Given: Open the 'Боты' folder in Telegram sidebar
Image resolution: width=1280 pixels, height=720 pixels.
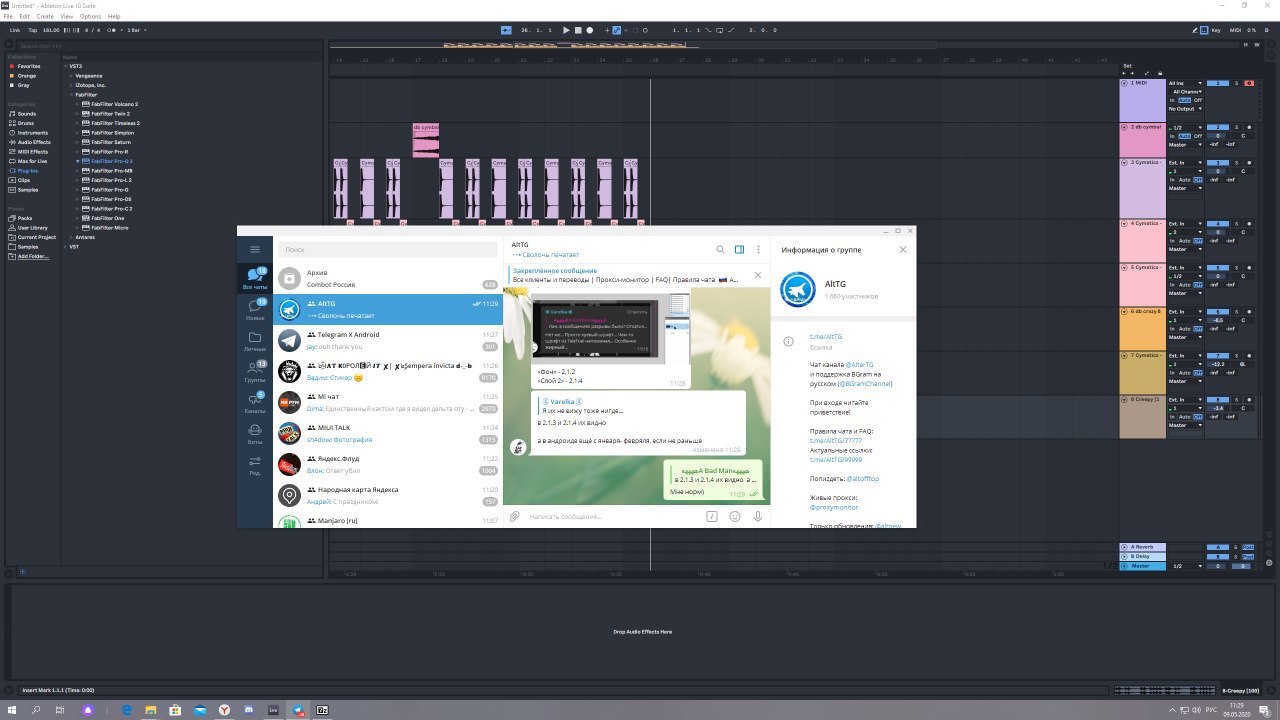Looking at the screenshot, I should click(255, 433).
